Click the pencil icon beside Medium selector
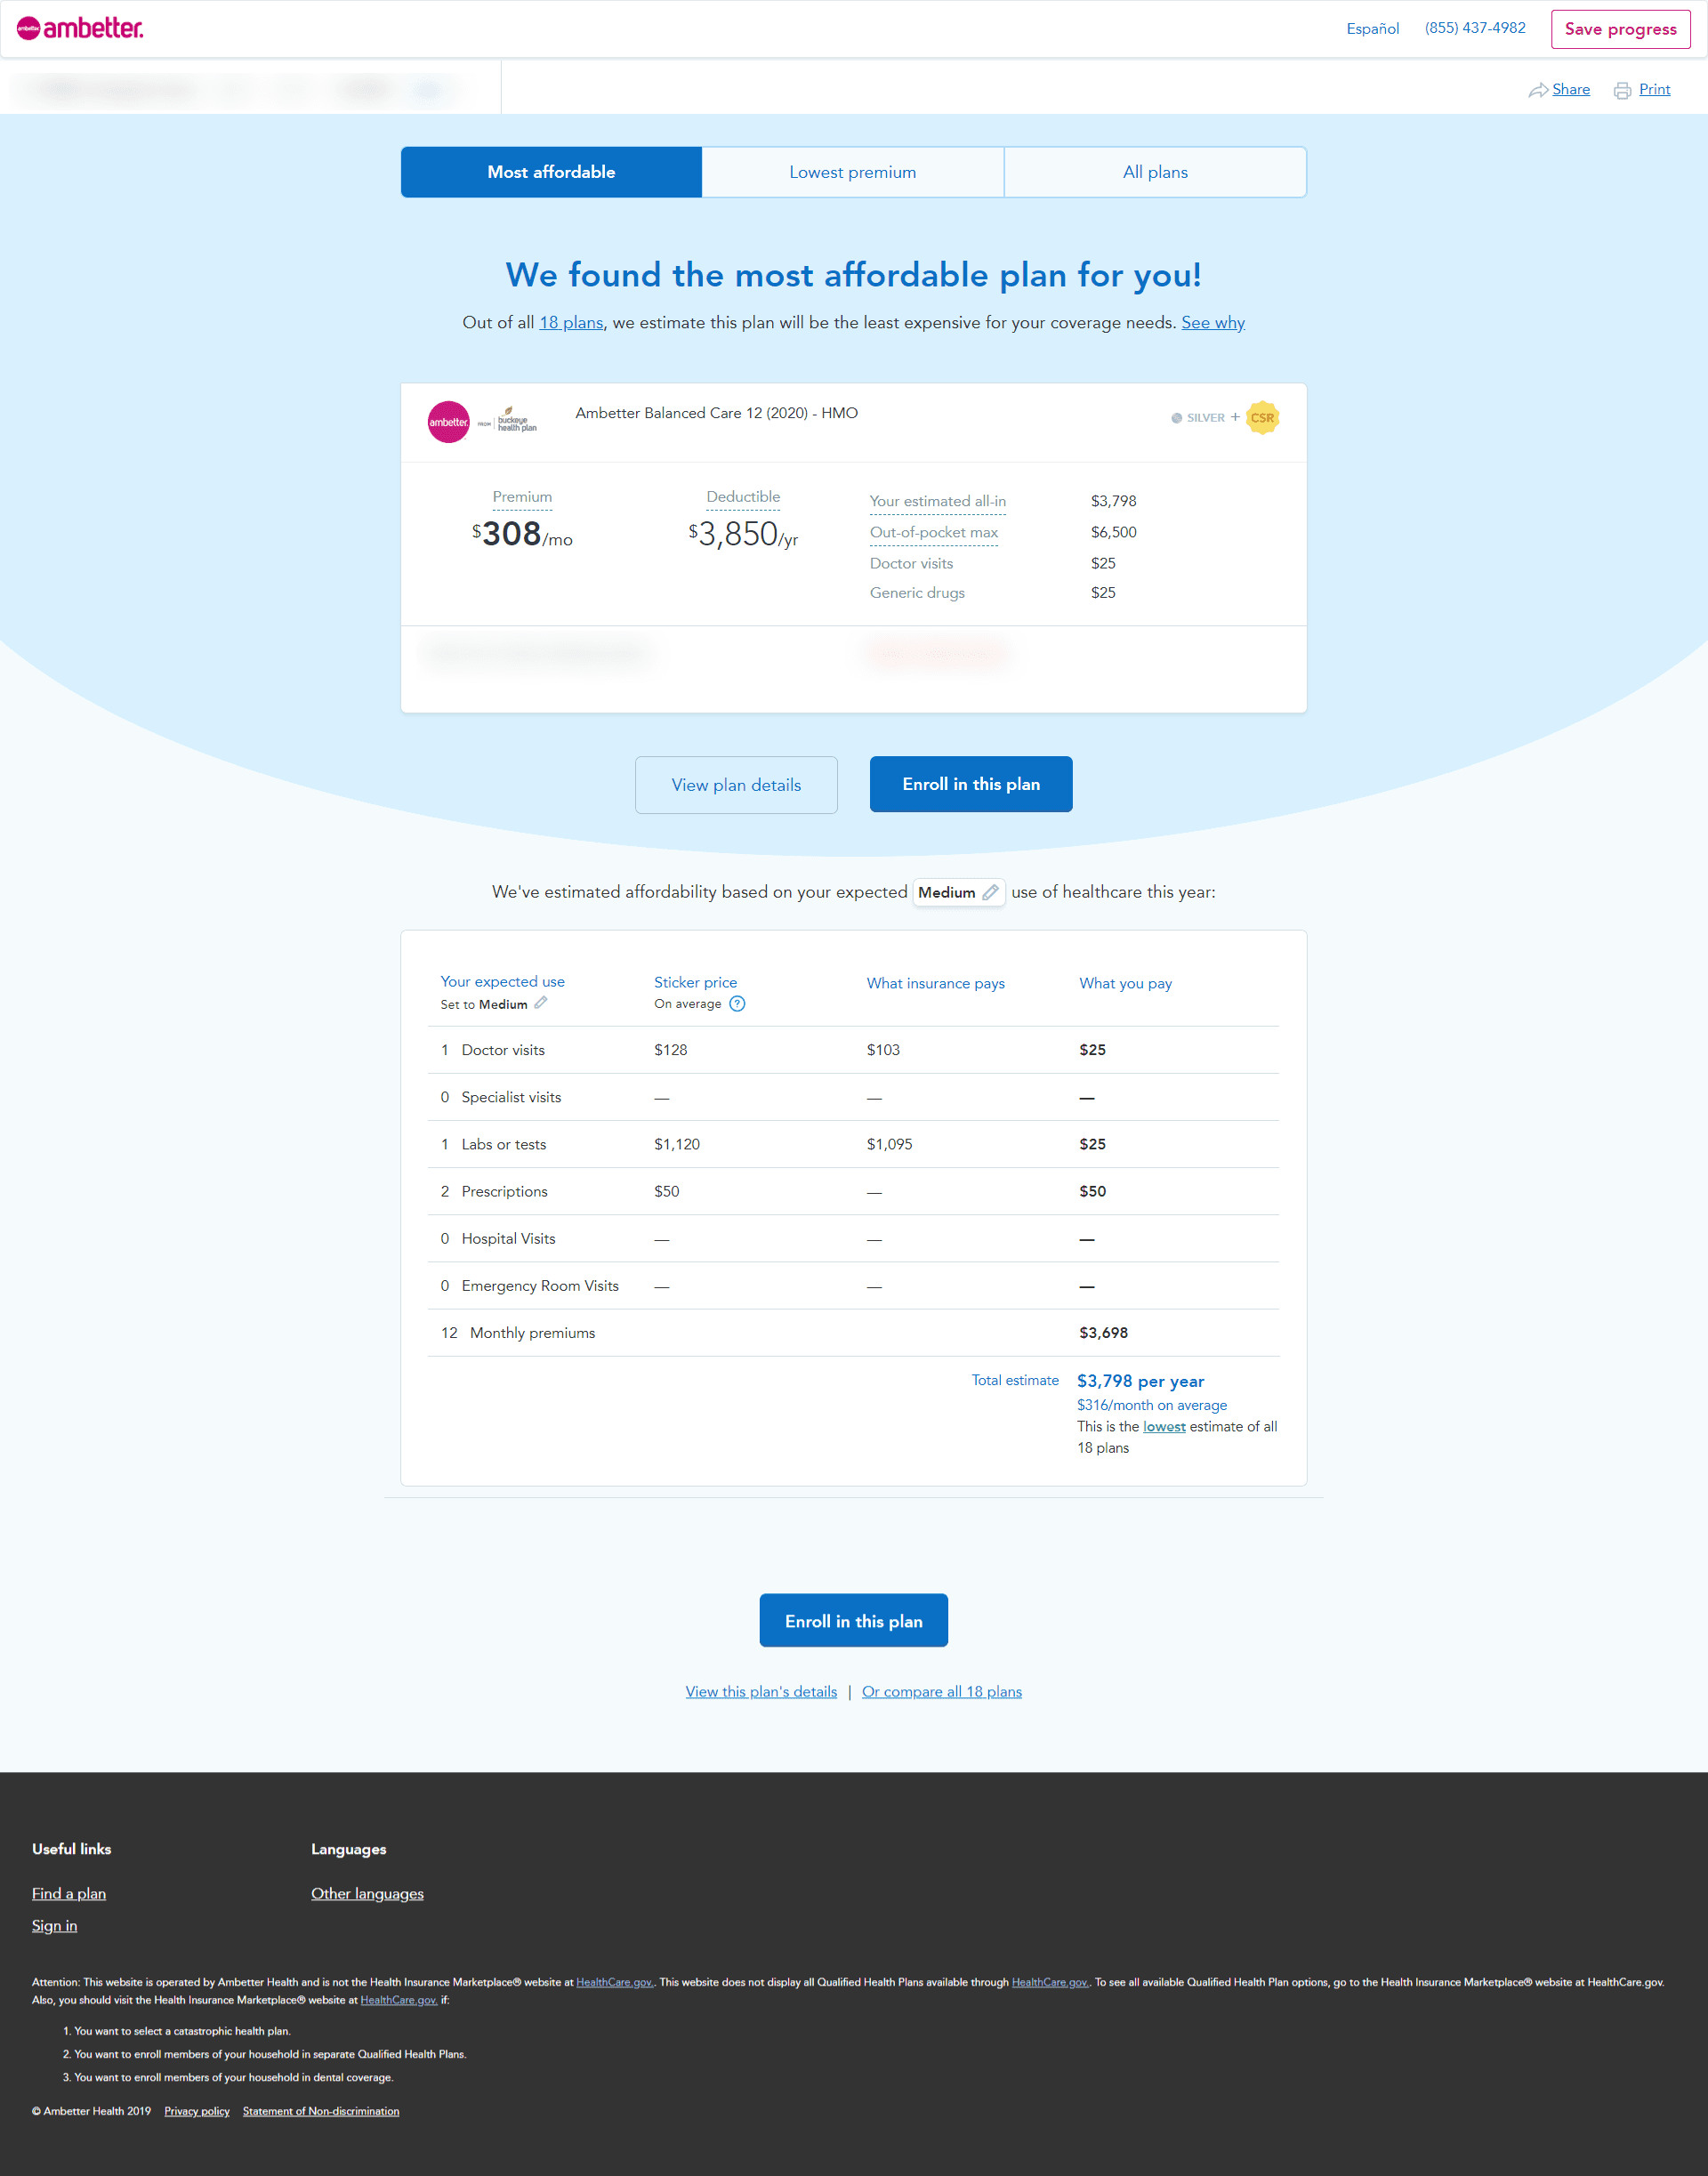 tap(990, 892)
